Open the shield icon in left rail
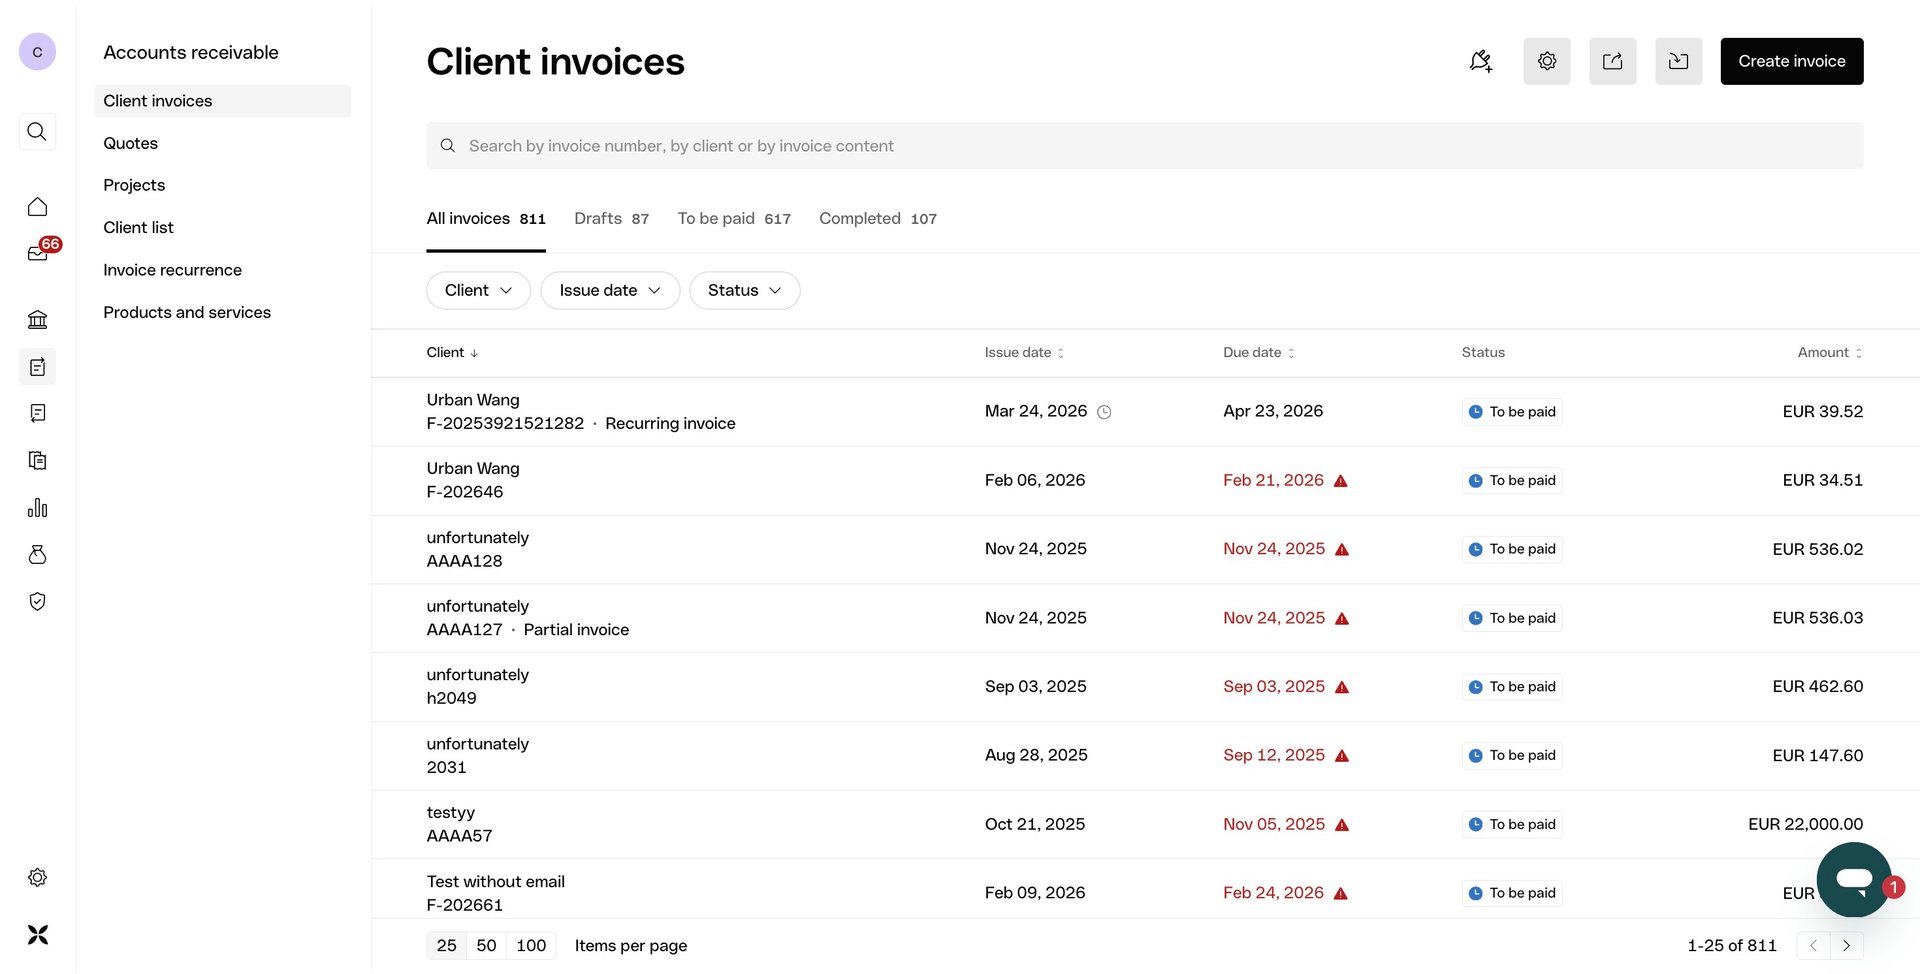 37,601
